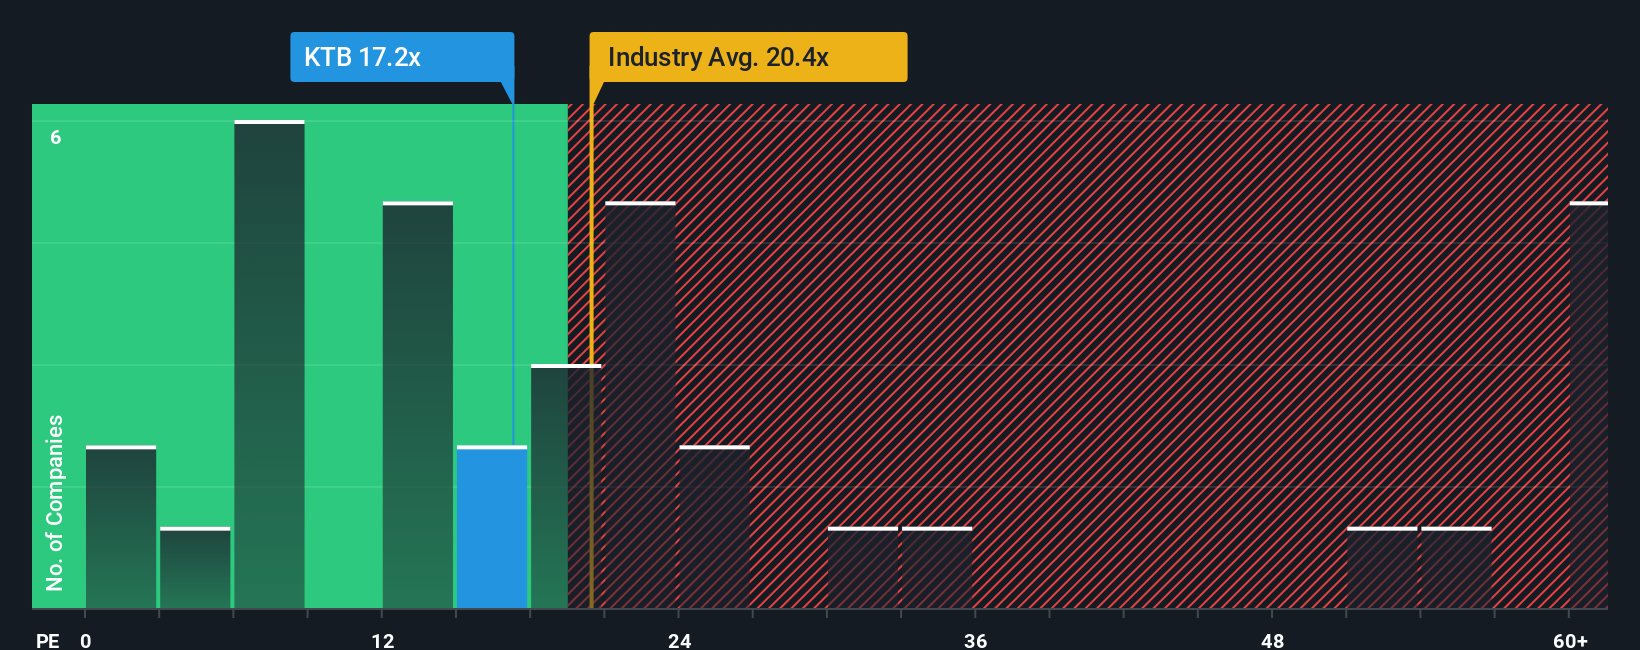Image resolution: width=1640 pixels, height=650 pixels.
Task: Select the short bar between PE 30 and 33
Action: click(x=863, y=568)
